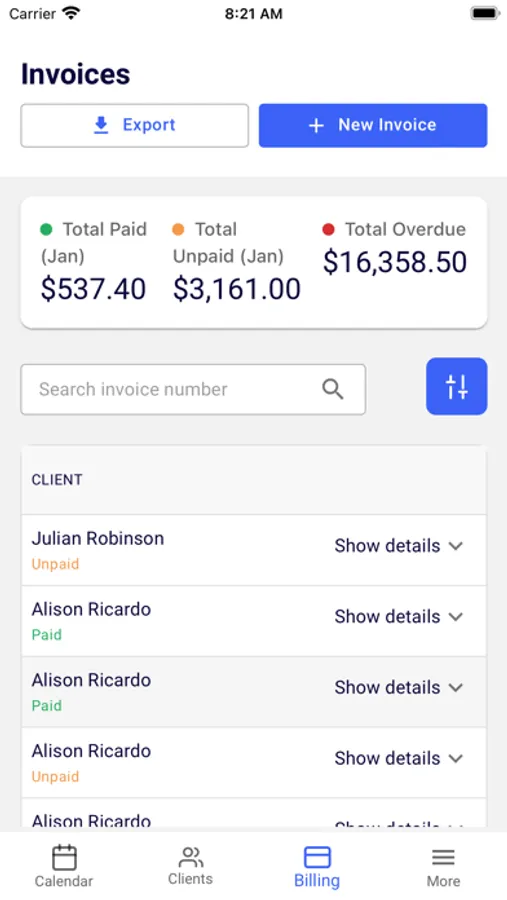
Task: Click the search magnifier icon
Action: point(332,389)
